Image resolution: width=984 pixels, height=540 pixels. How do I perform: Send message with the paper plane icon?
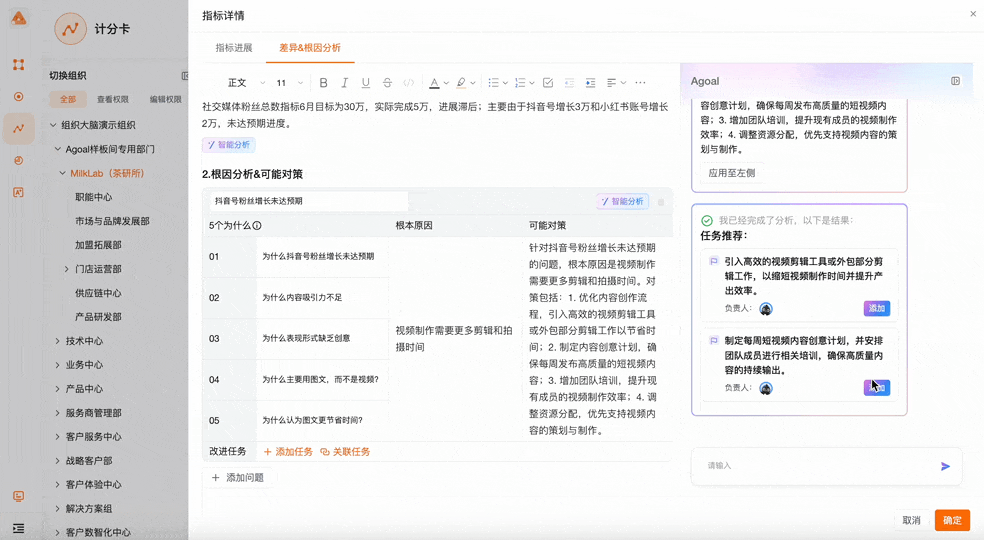coord(945,466)
